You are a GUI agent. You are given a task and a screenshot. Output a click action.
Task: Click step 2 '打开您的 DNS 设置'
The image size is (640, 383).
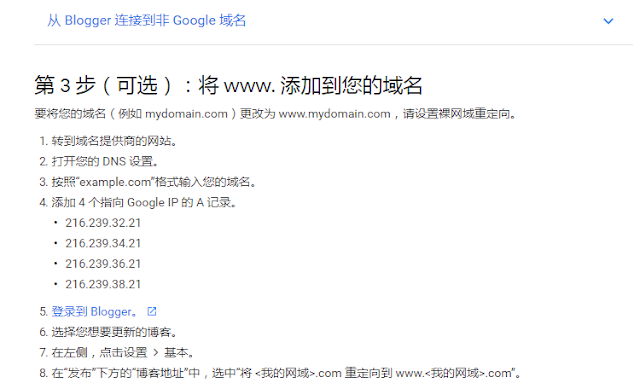105,162
